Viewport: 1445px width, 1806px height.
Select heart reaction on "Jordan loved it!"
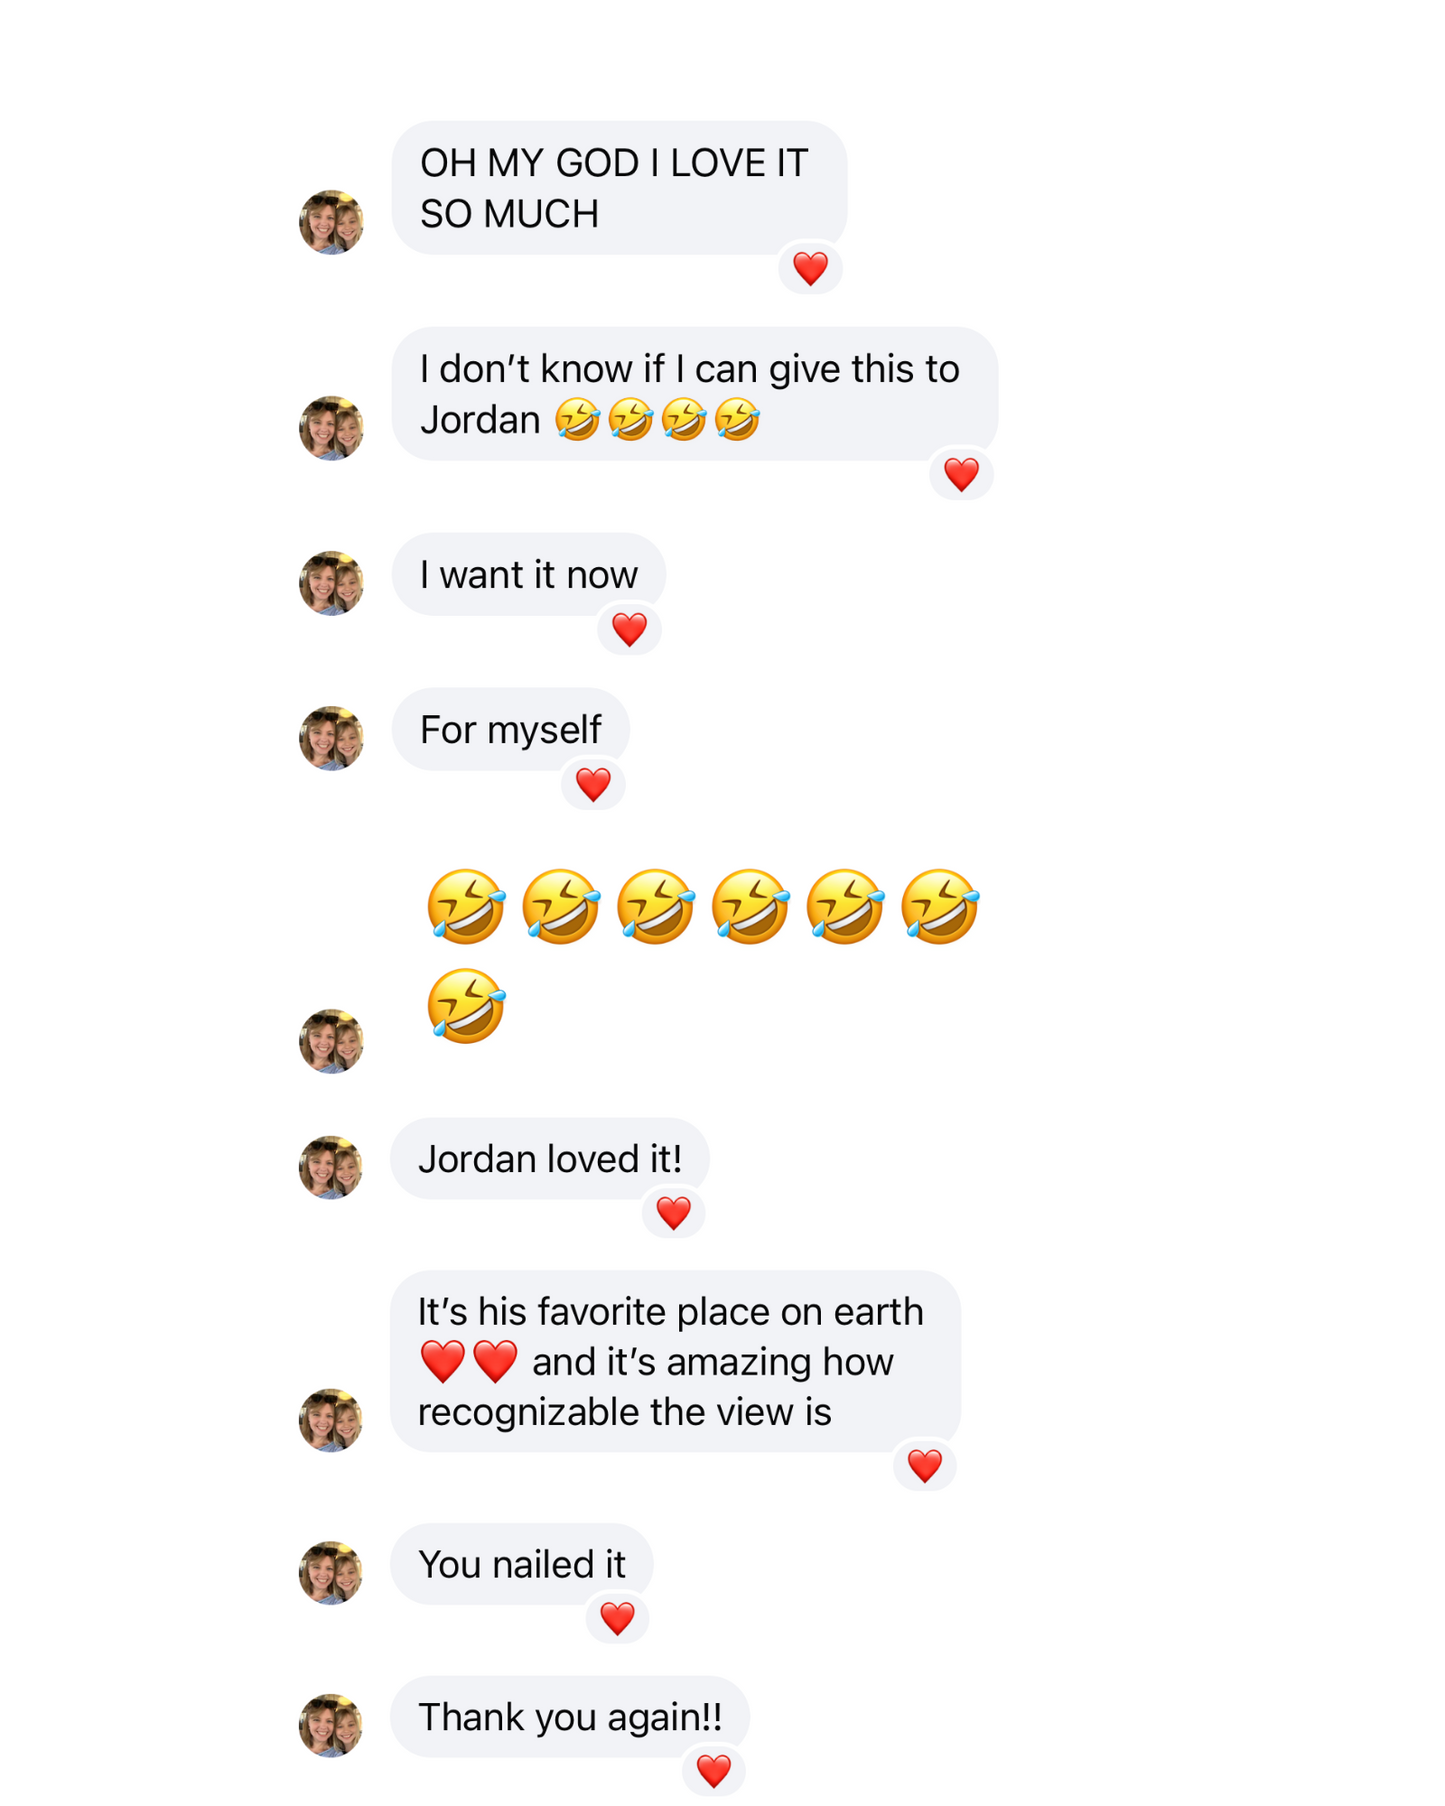pos(673,1213)
